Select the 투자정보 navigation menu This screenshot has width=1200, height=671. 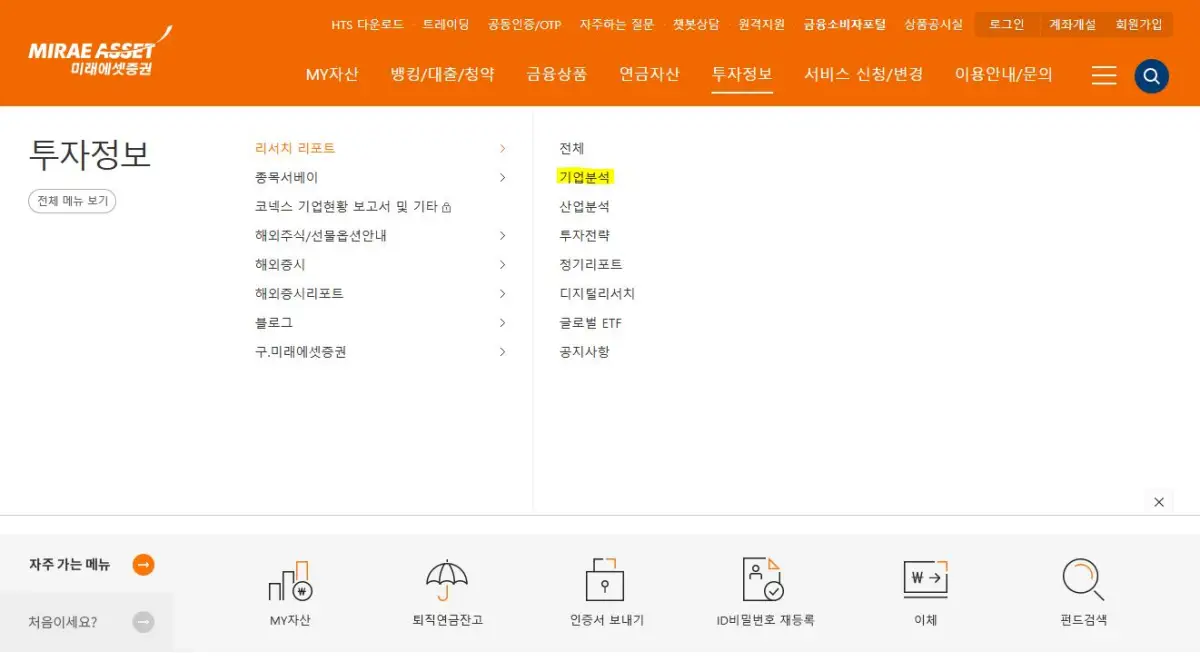742,74
